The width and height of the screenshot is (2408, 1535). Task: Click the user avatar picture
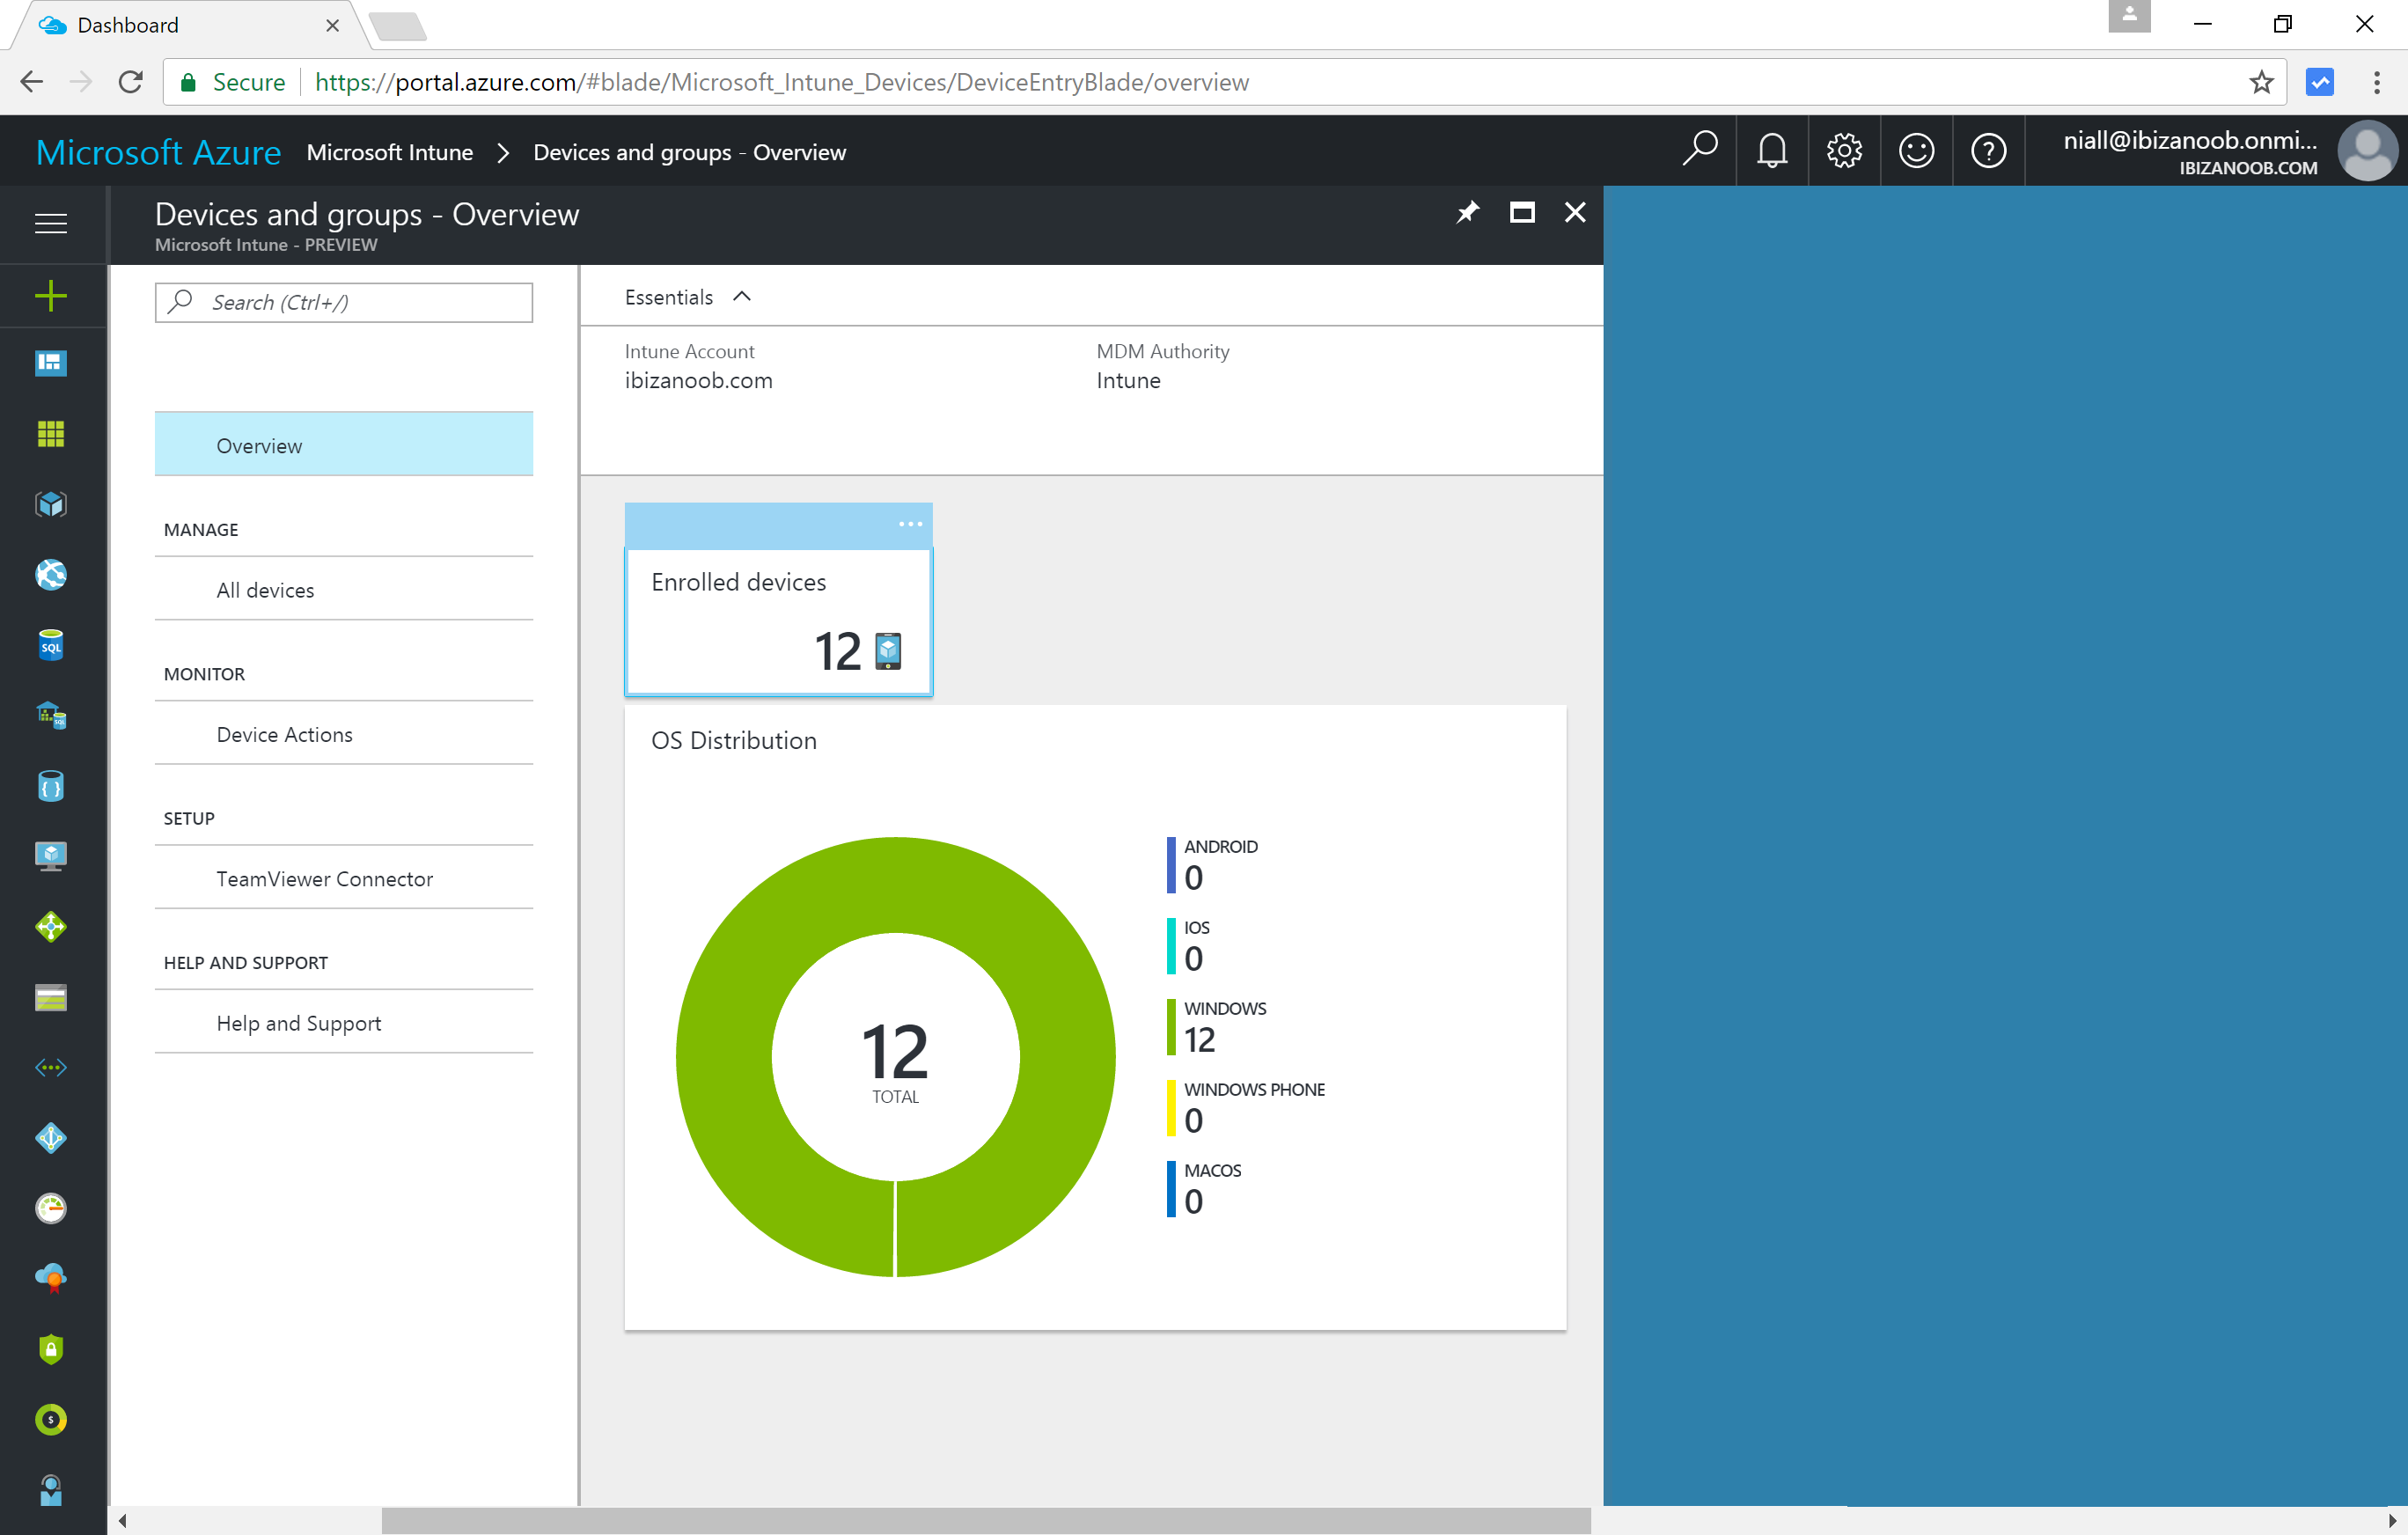[x=2367, y=150]
